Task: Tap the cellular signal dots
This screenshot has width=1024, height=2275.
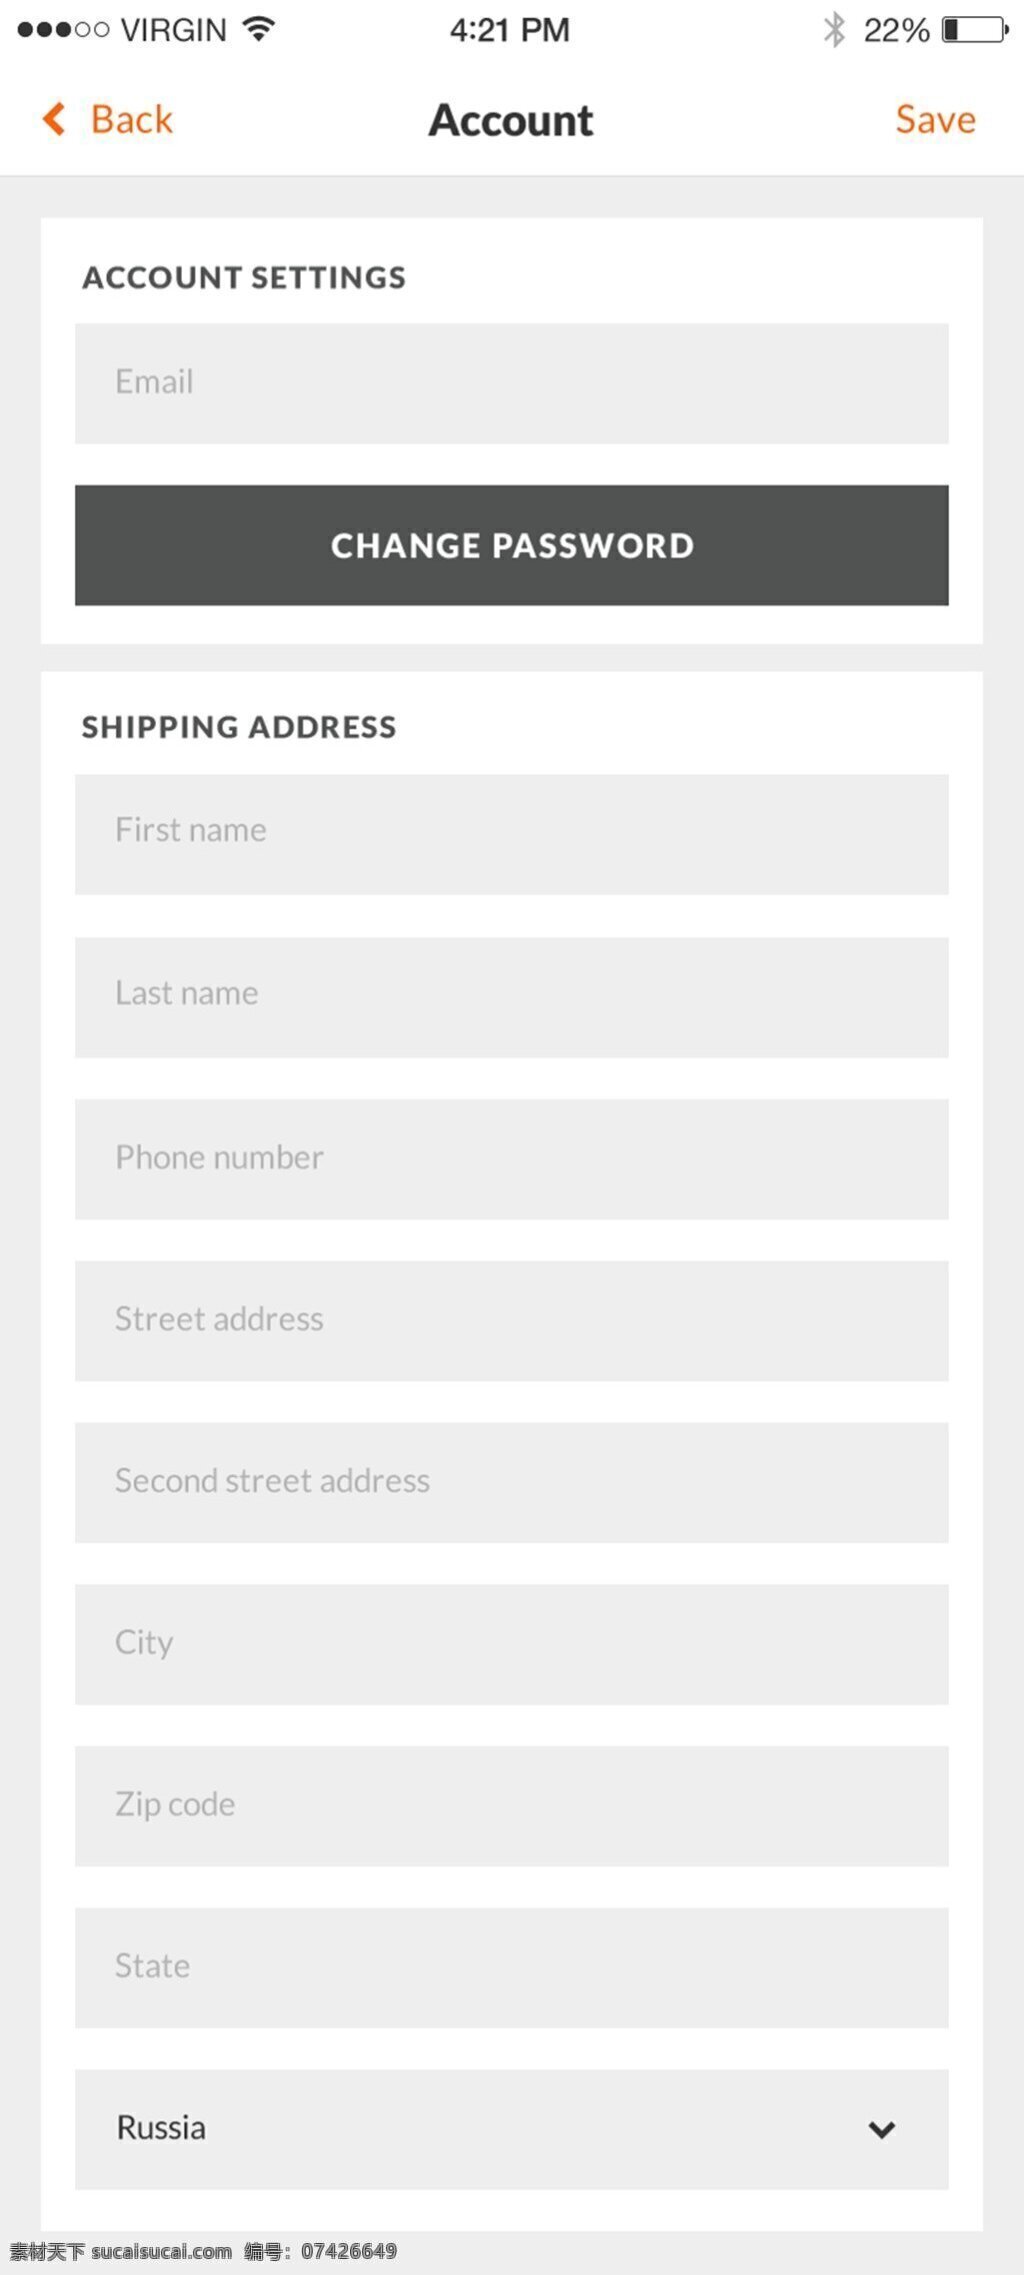Action: 63,30
